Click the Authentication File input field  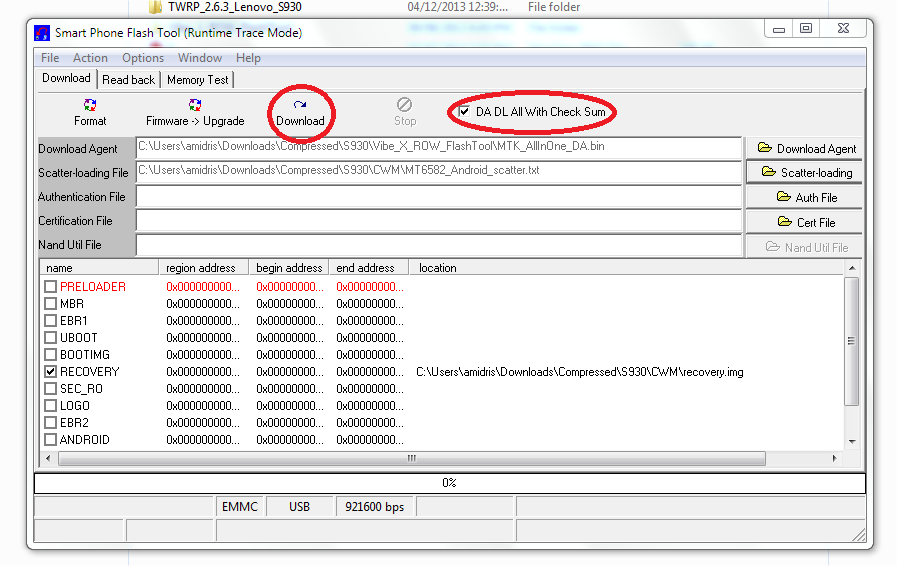pyautogui.click(x=439, y=196)
